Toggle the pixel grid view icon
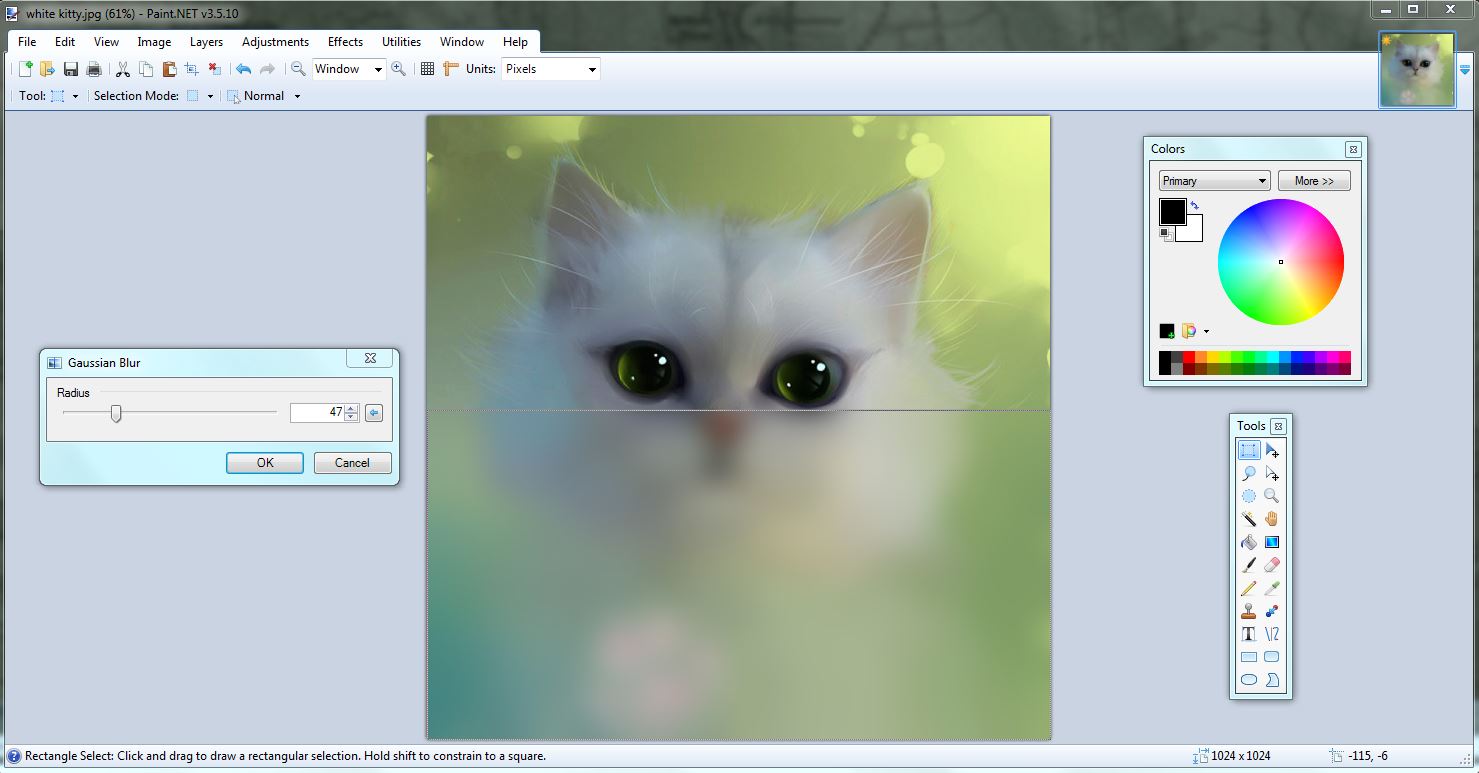Image resolution: width=1479 pixels, height=773 pixels. [427, 69]
